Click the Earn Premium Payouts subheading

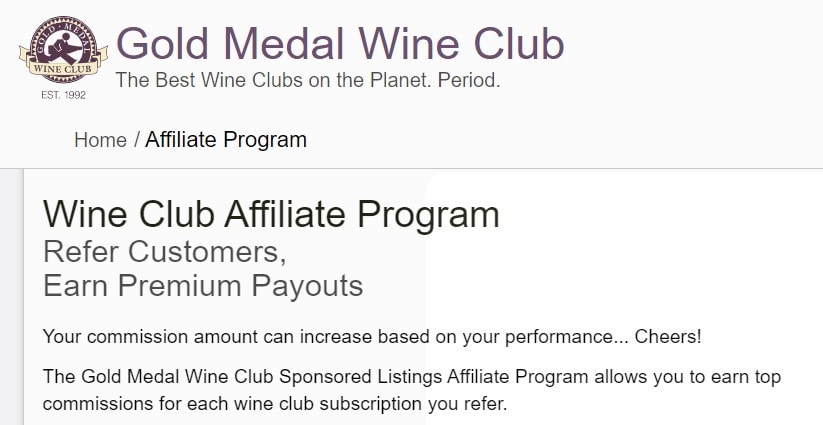coord(203,286)
